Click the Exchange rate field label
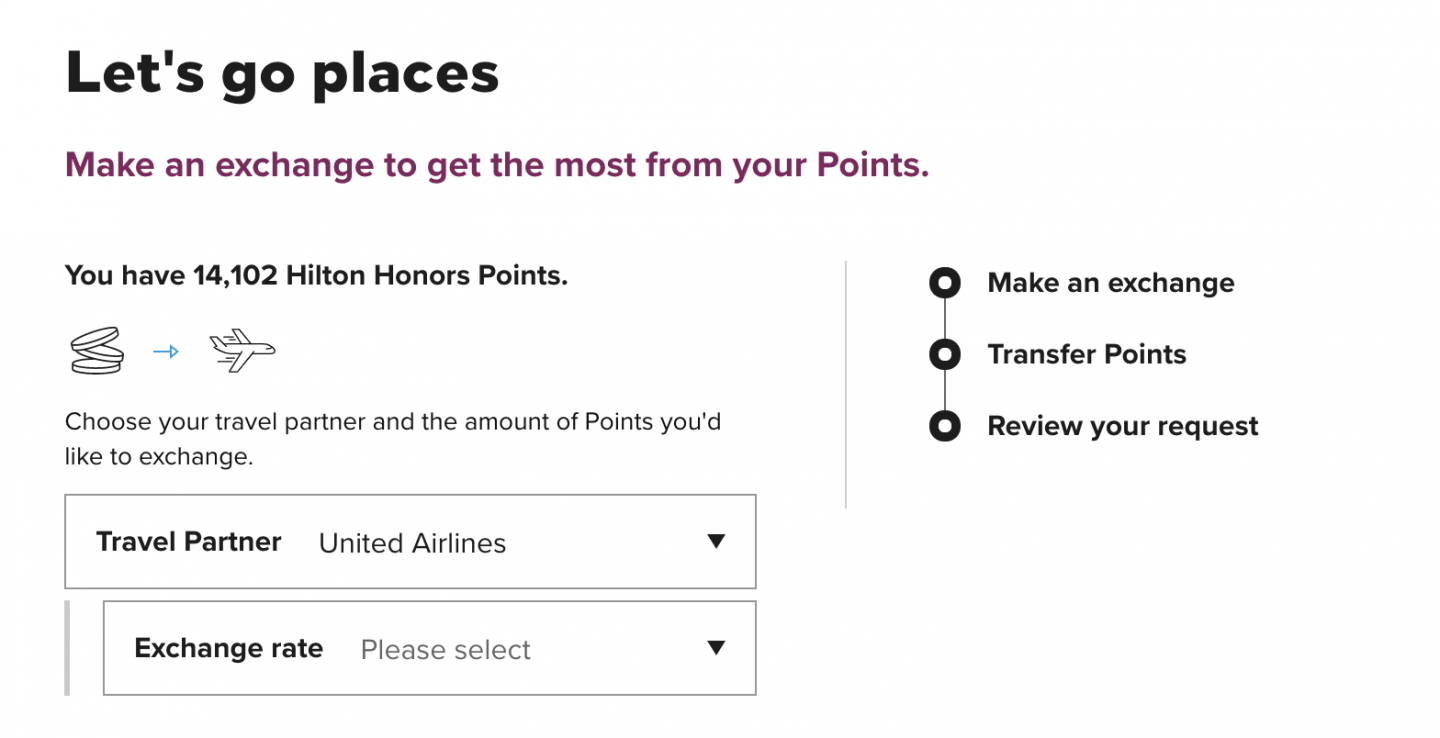Image resolution: width=1440 pixels, height=738 pixels. click(228, 648)
